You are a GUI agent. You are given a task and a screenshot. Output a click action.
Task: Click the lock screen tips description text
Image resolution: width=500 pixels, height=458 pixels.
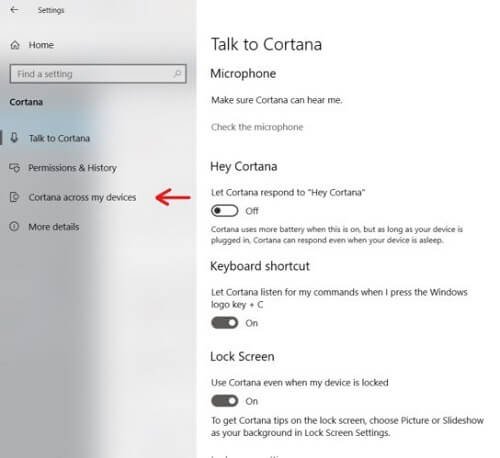347,427
